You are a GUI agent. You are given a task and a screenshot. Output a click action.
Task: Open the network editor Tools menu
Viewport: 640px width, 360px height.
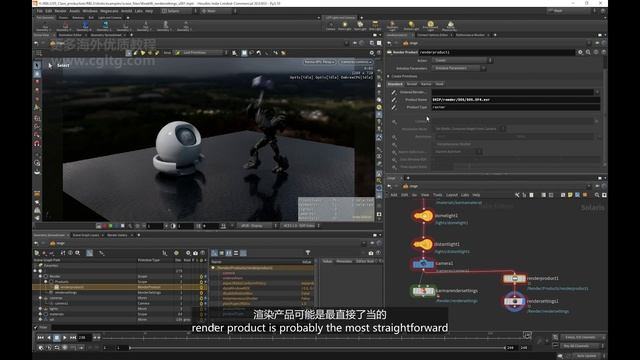tap(438, 195)
